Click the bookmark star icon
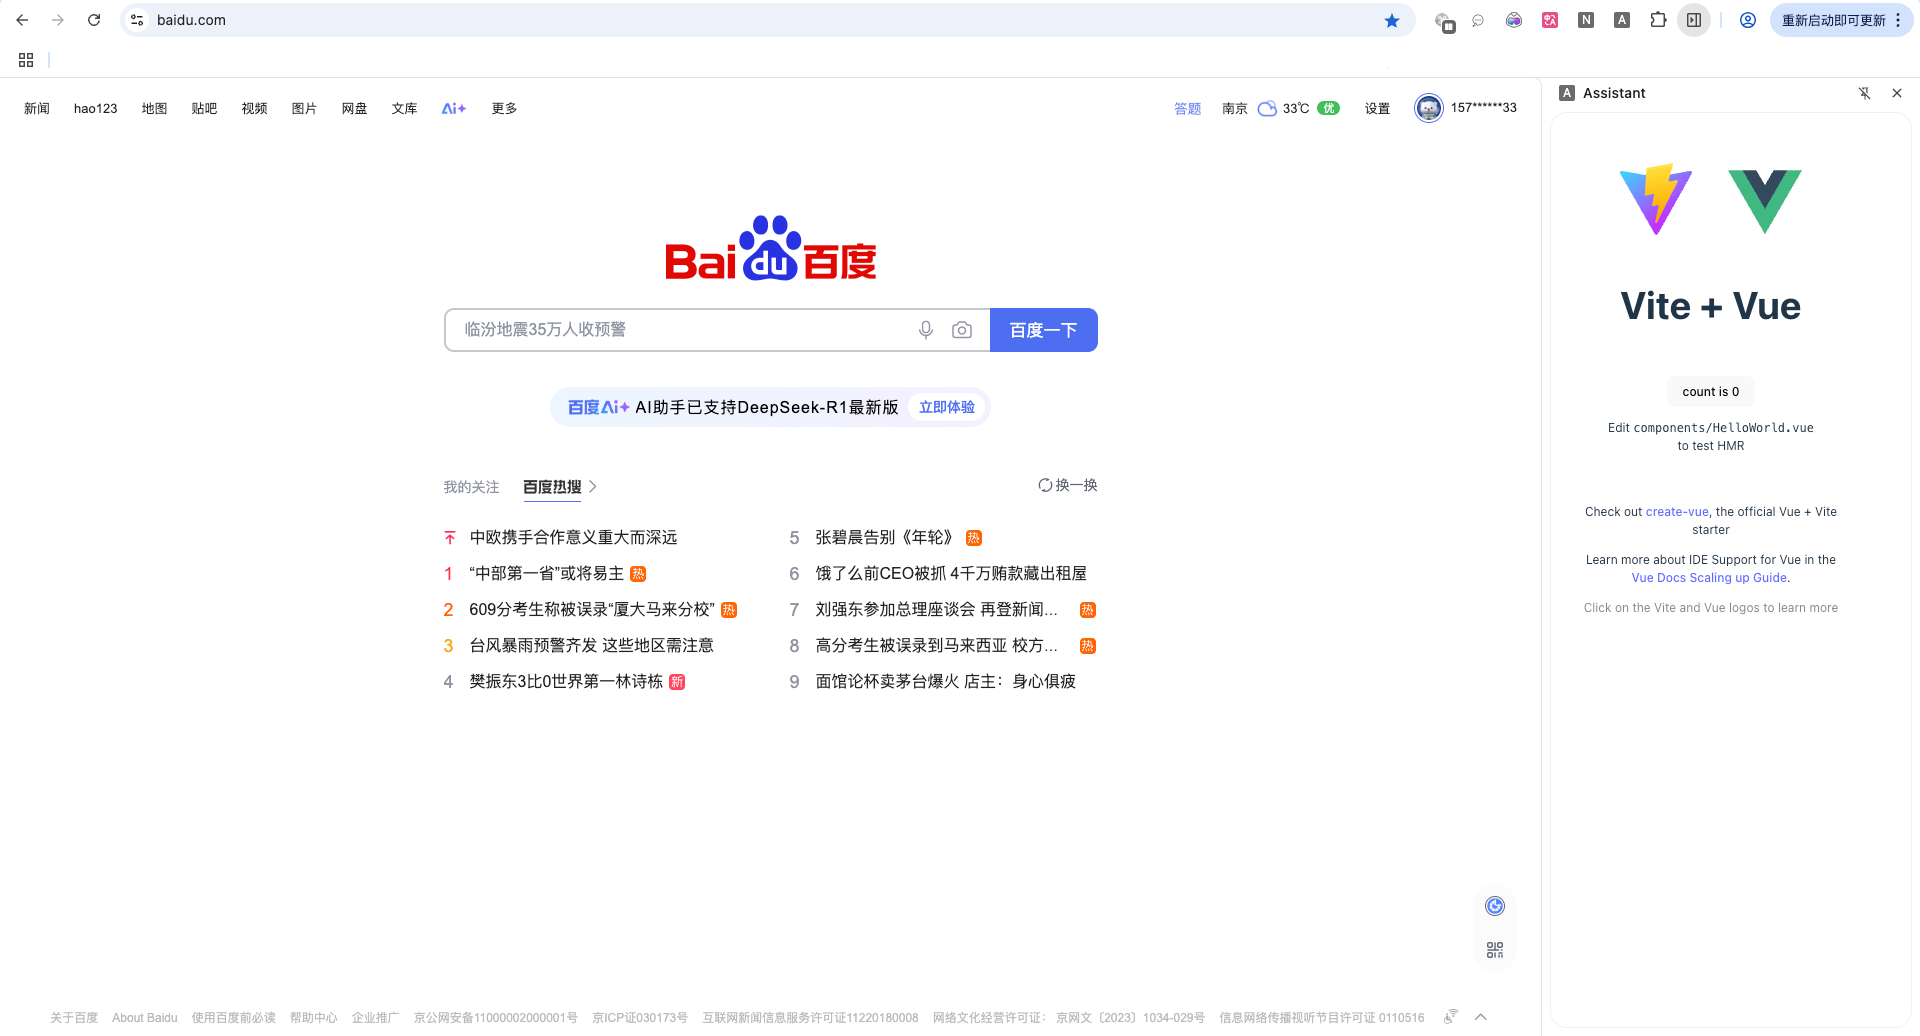The height and width of the screenshot is (1036, 1920). tap(1392, 20)
